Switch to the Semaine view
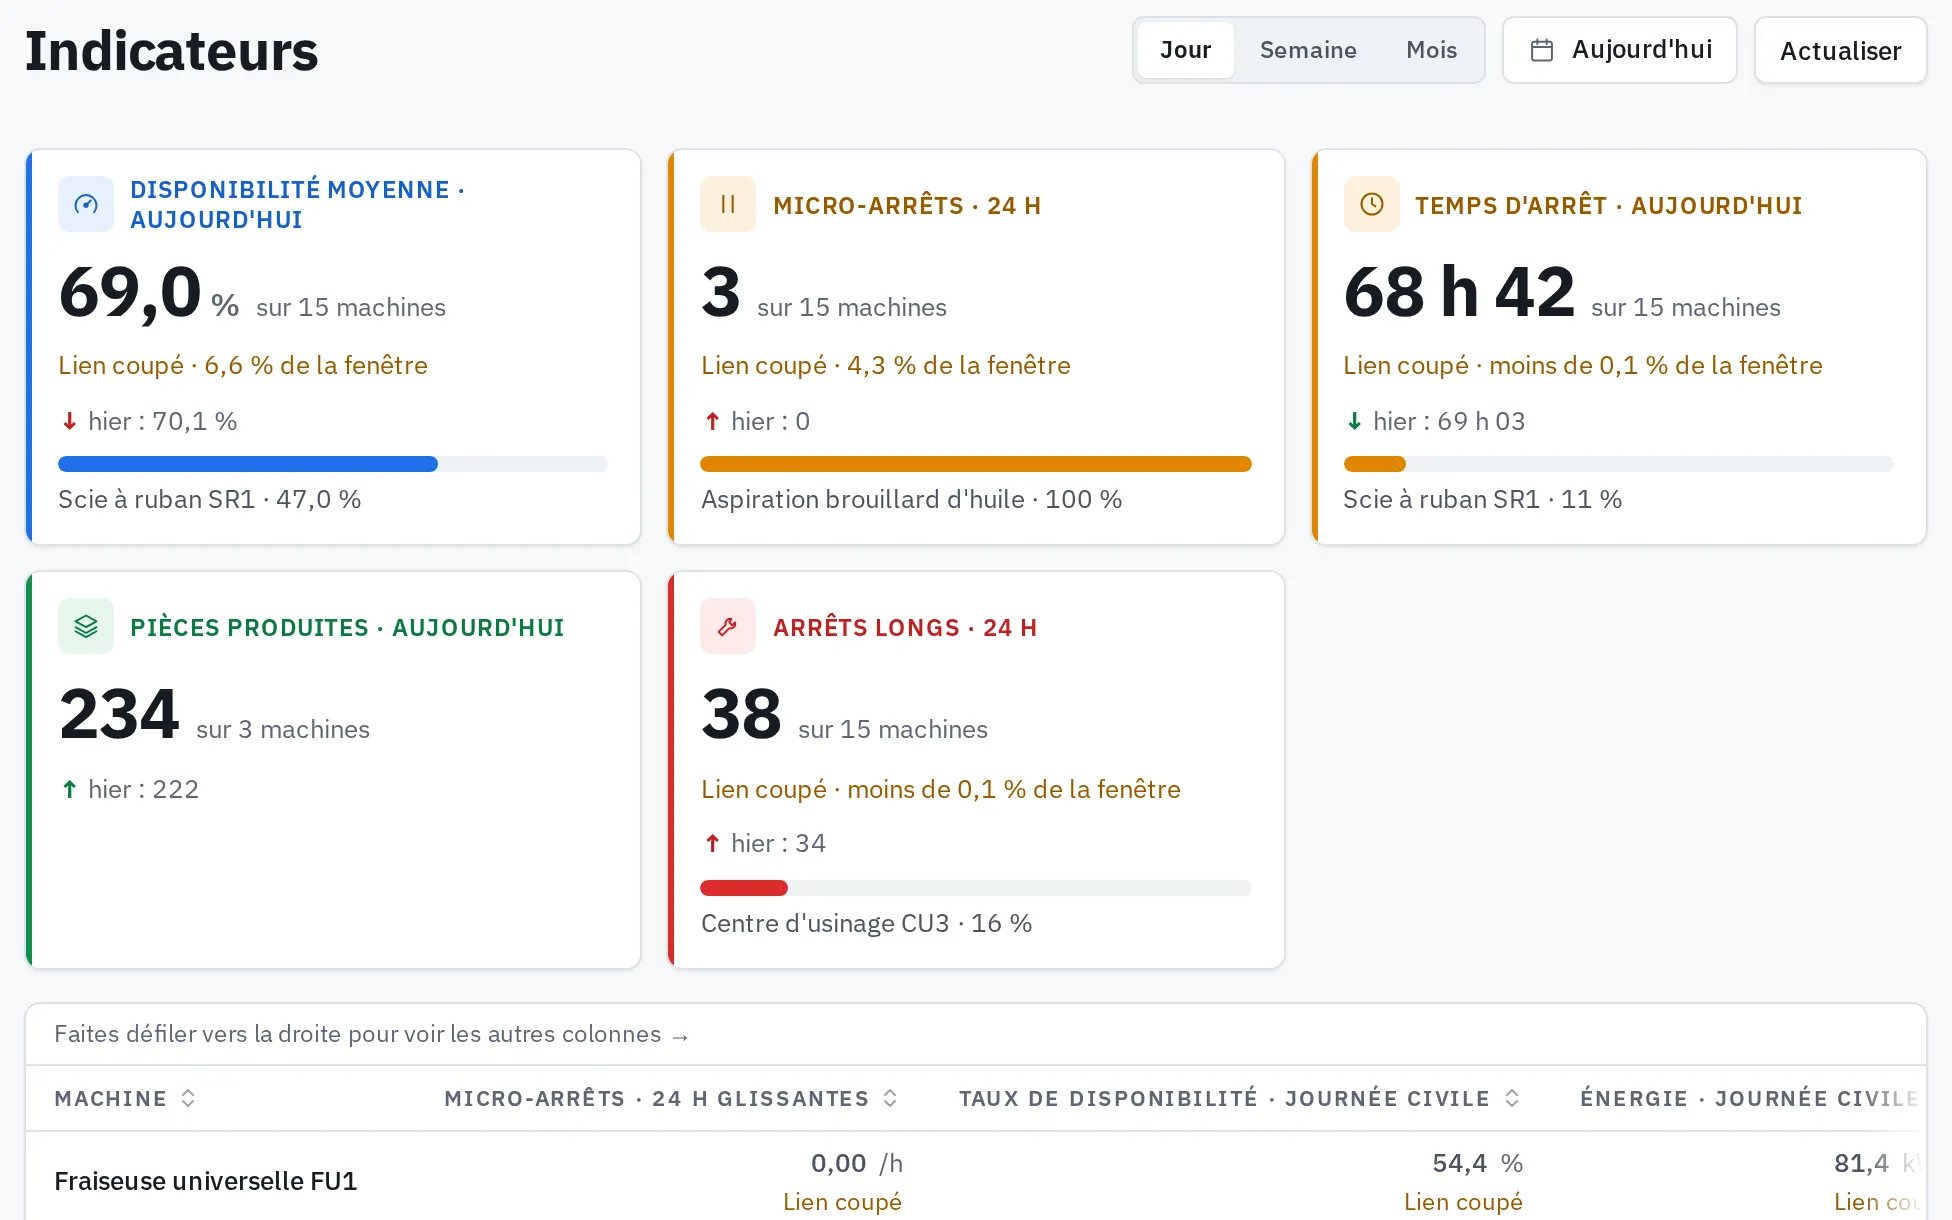 (x=1308, y=50)
